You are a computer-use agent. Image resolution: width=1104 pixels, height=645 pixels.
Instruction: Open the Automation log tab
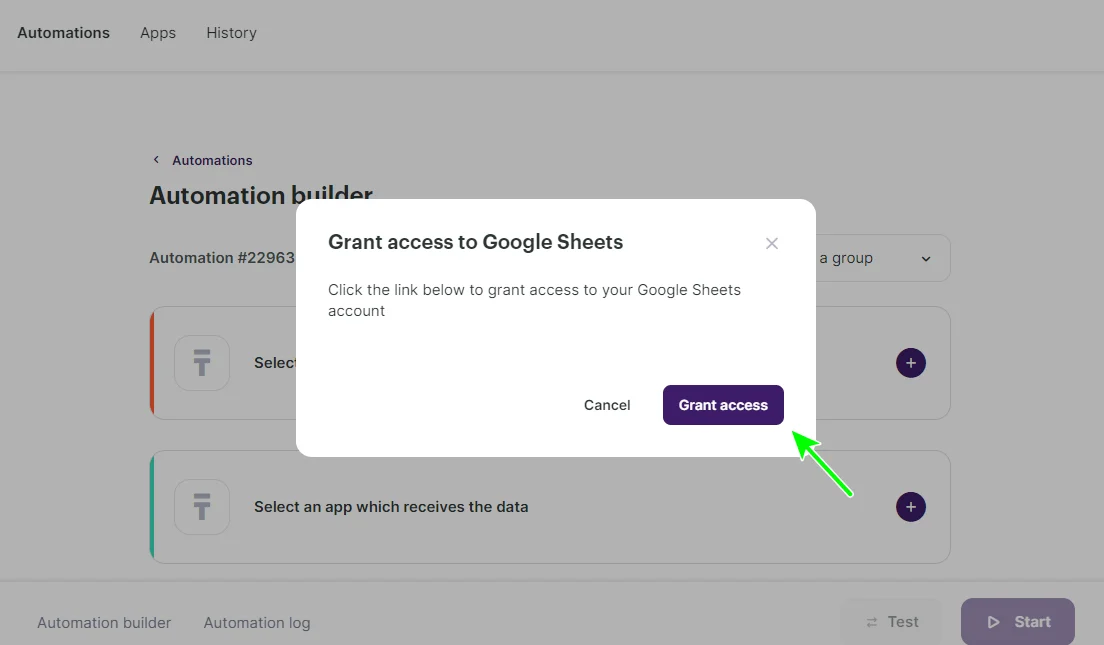(257, 622)
